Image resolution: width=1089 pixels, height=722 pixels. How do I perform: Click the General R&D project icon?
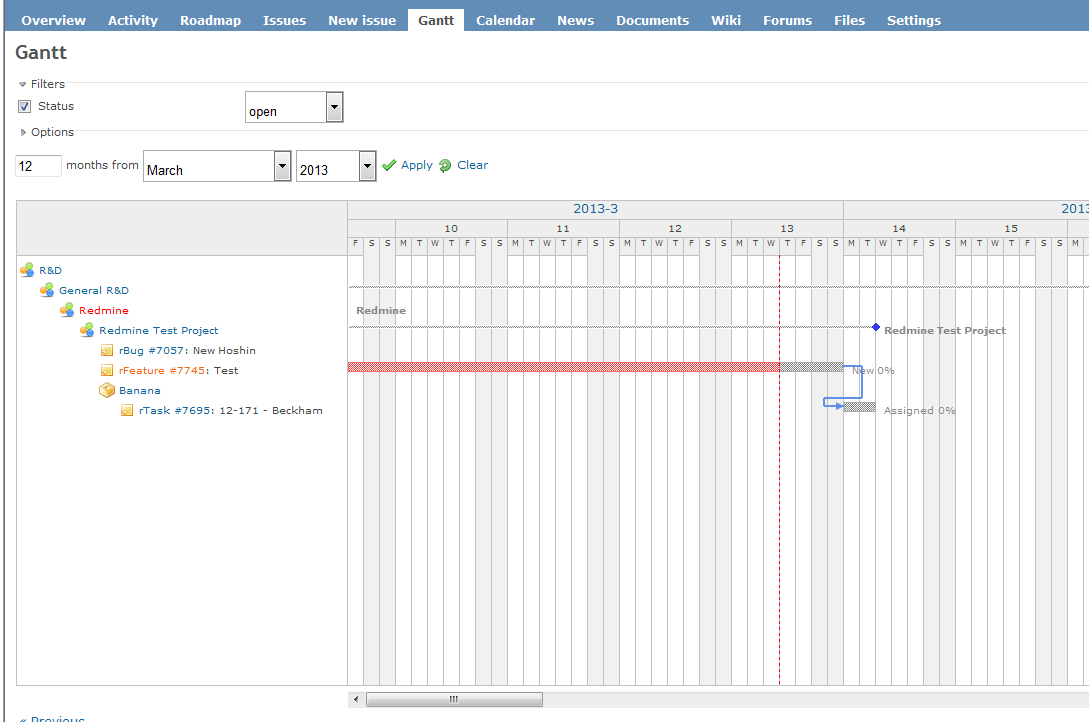coord(47,290)
